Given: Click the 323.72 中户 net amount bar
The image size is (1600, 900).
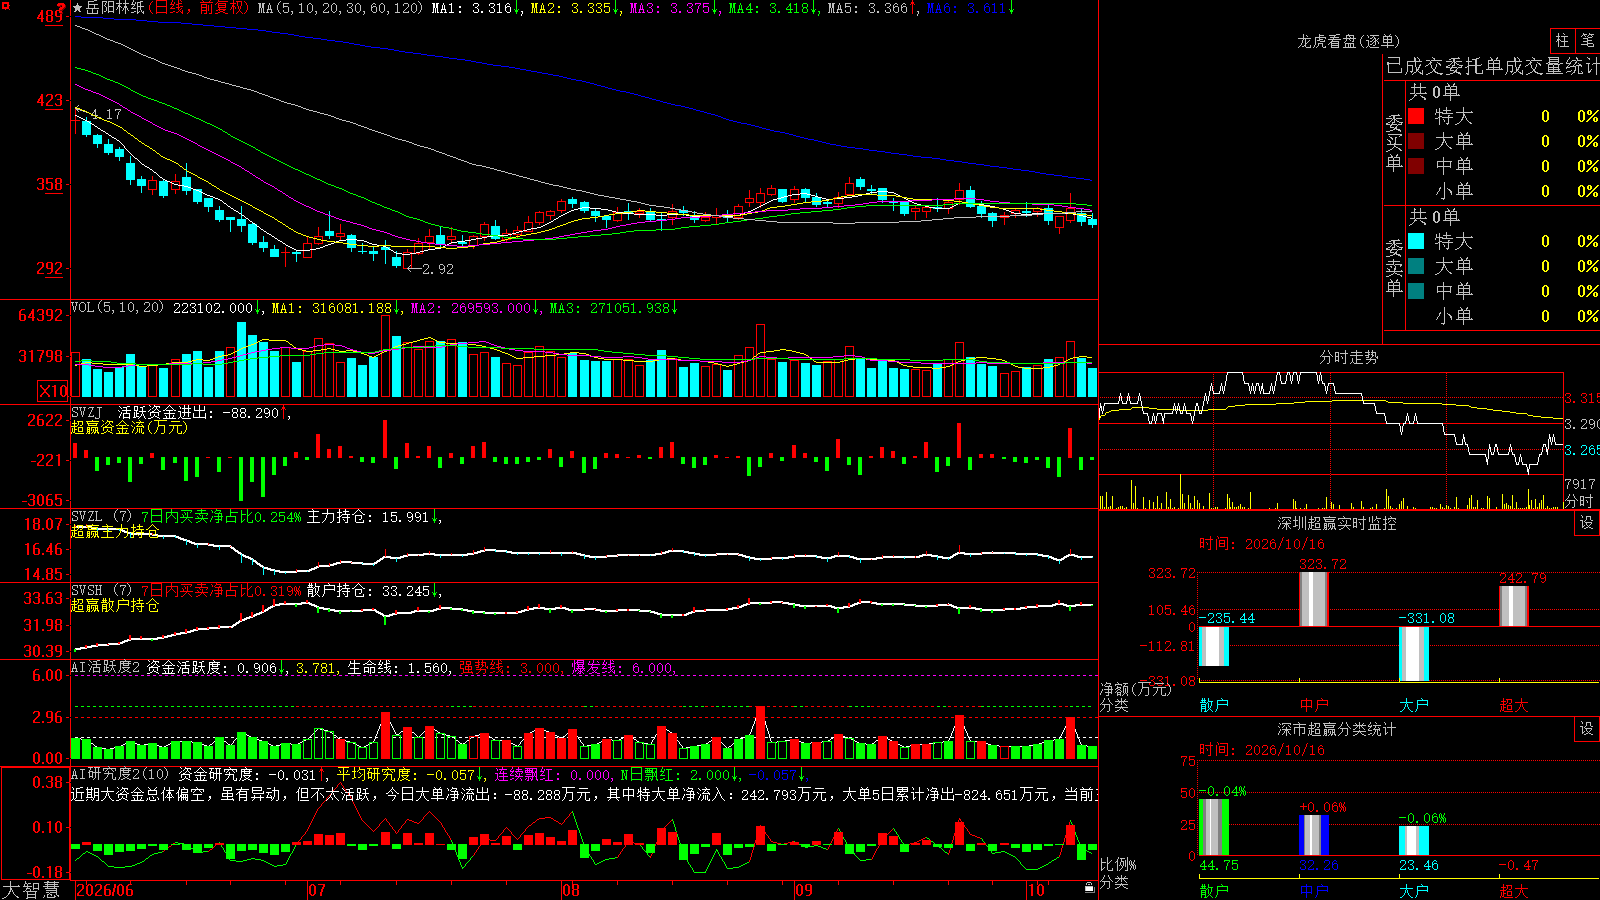Looking at the screenshot, I should point(1314,599).
